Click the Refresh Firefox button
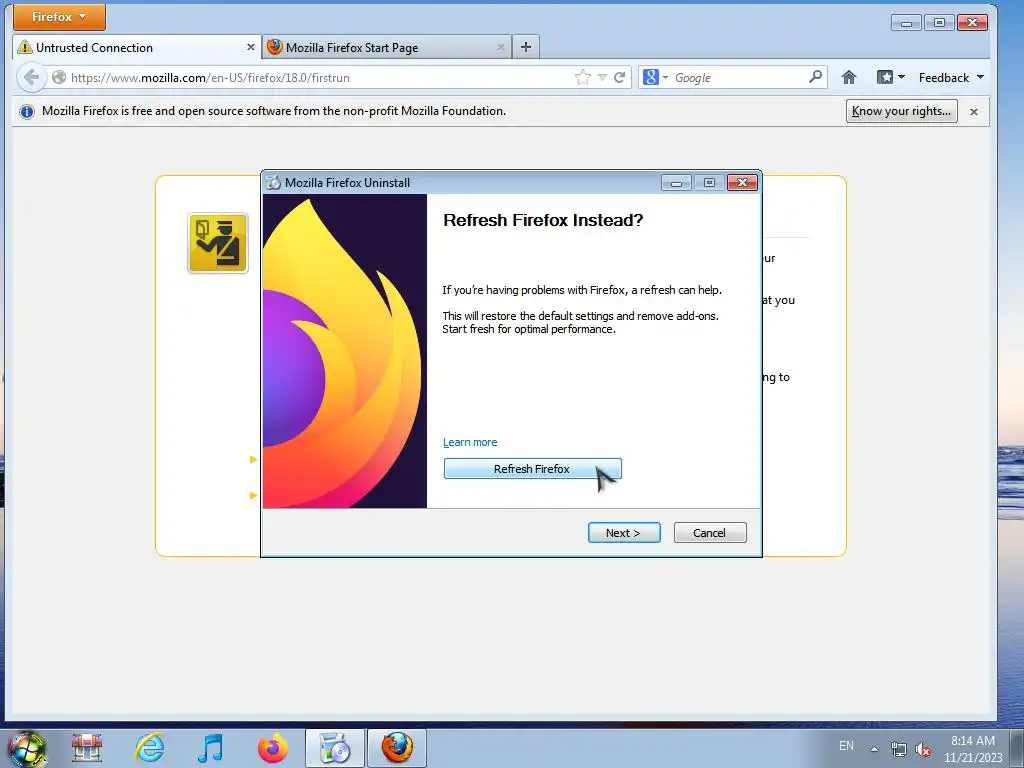The height and width of the screenshot is (768, 1024). pos(532,469)
